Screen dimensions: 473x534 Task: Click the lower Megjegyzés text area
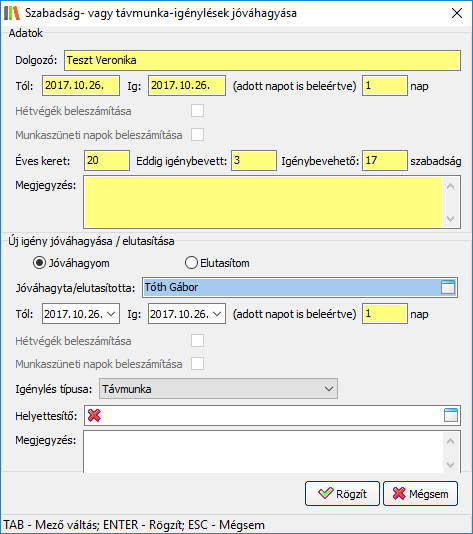tap(263, 452)
